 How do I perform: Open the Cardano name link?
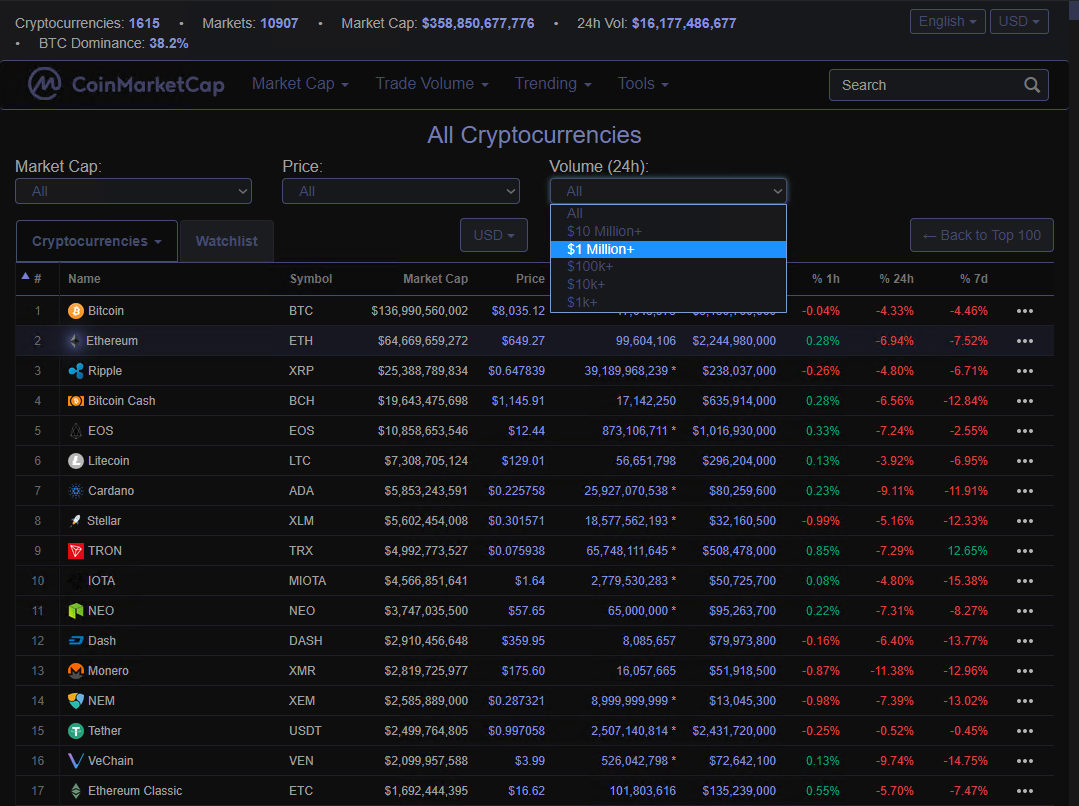[x=111, y=491]
